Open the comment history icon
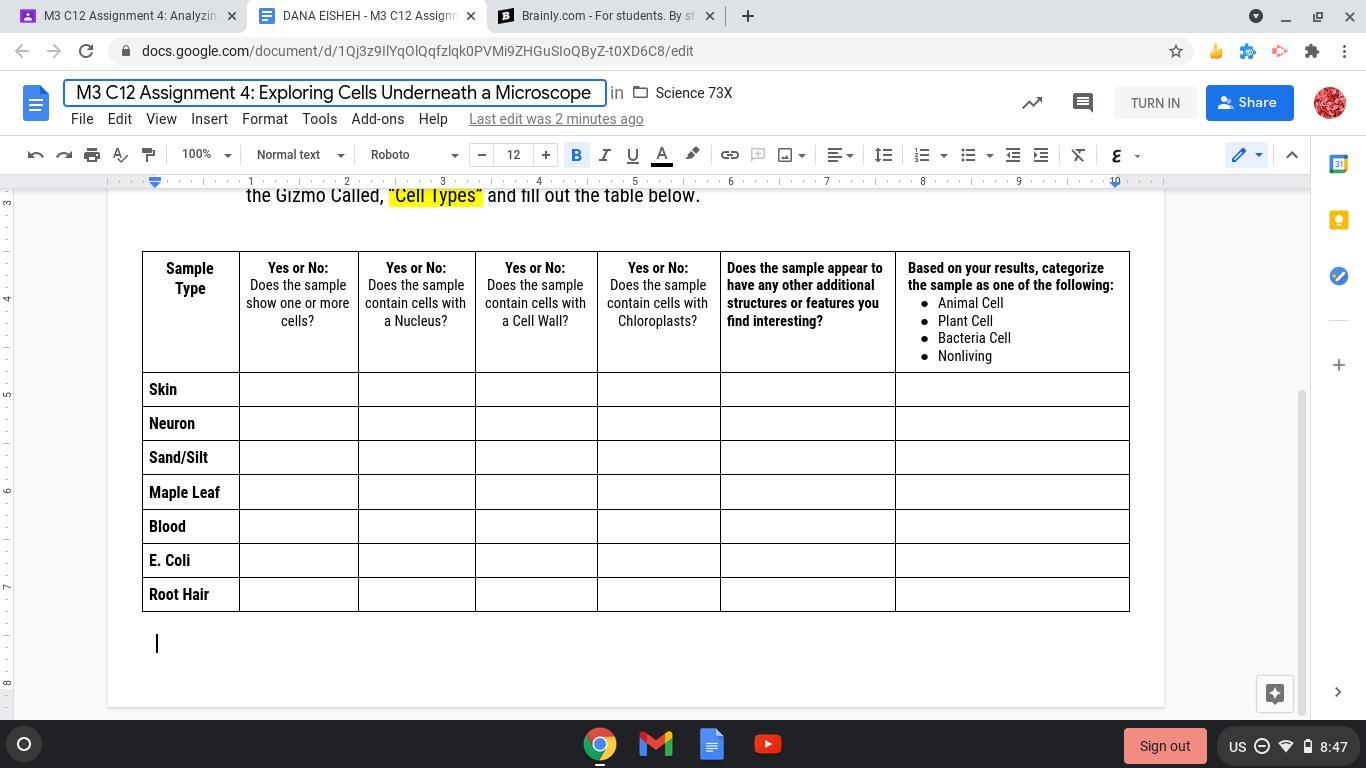Image resolution: width=1366 pixels, height=768 pixels. (x=1082, y=103)
